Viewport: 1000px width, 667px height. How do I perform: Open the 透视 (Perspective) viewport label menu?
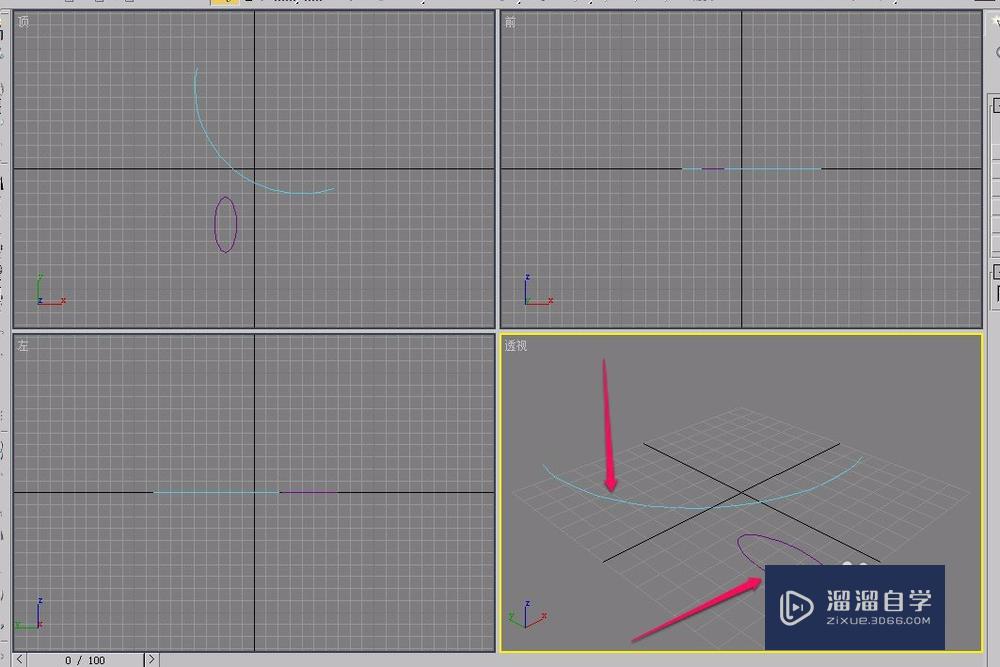coord(516,346)
